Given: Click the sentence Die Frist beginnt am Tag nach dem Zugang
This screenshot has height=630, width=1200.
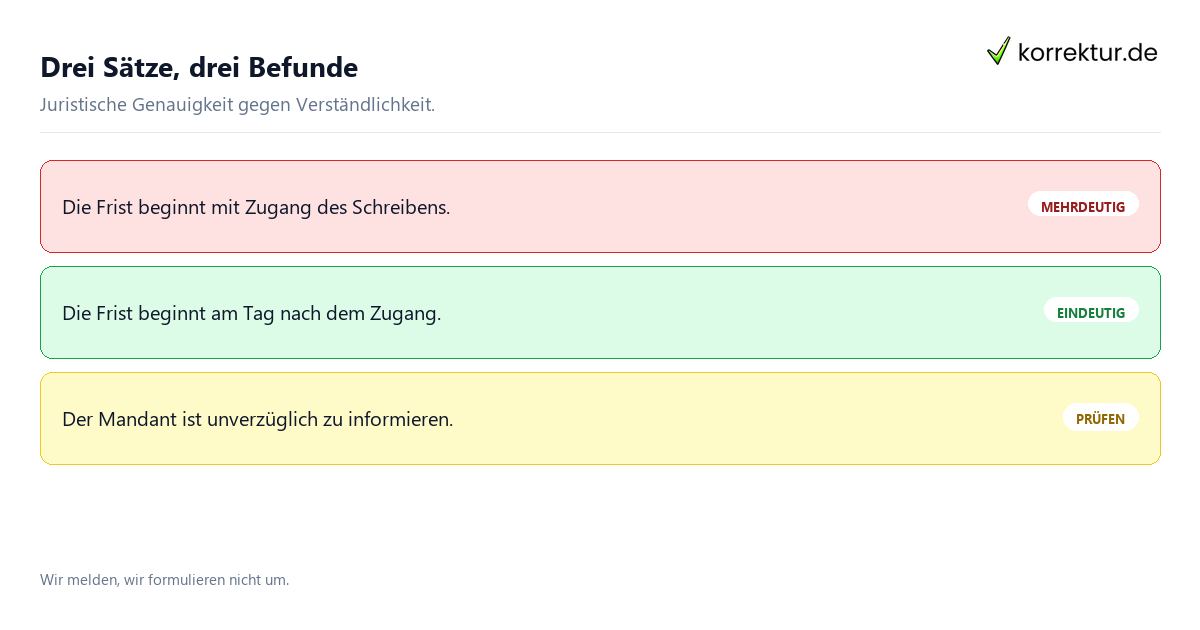Looking at the screenshot, I should [251, 314].
